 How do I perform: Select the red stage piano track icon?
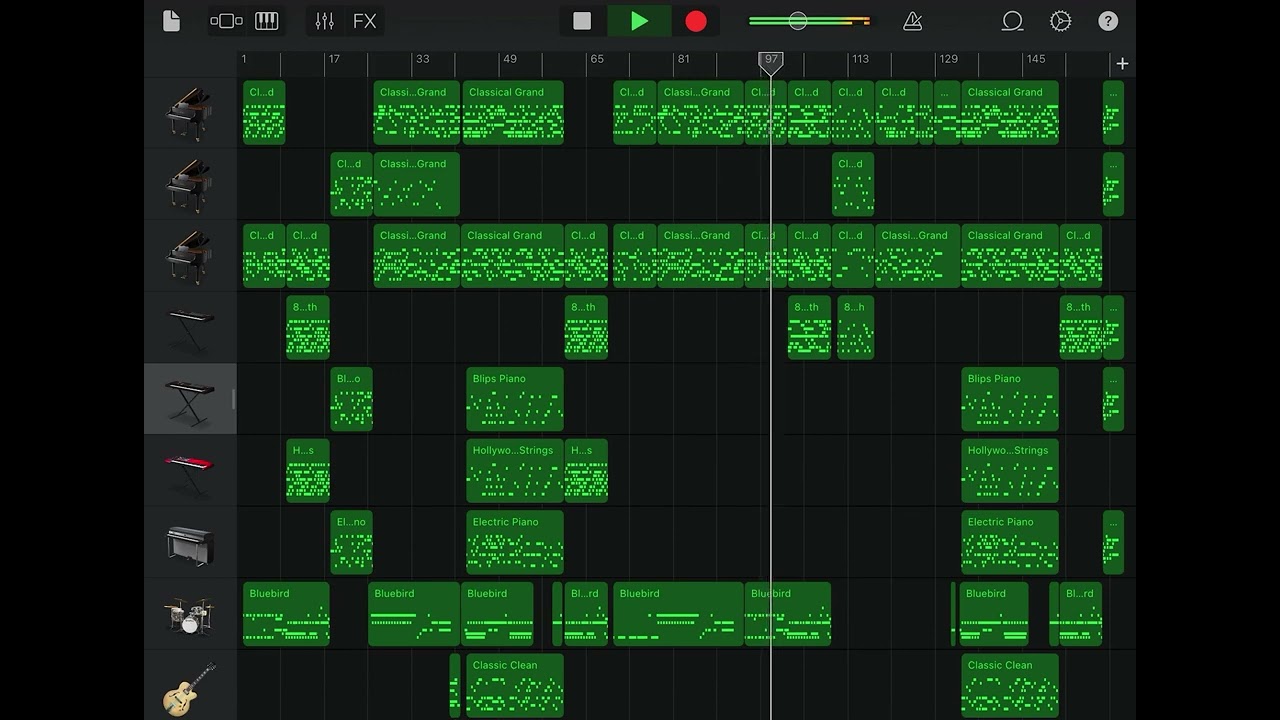190,471
